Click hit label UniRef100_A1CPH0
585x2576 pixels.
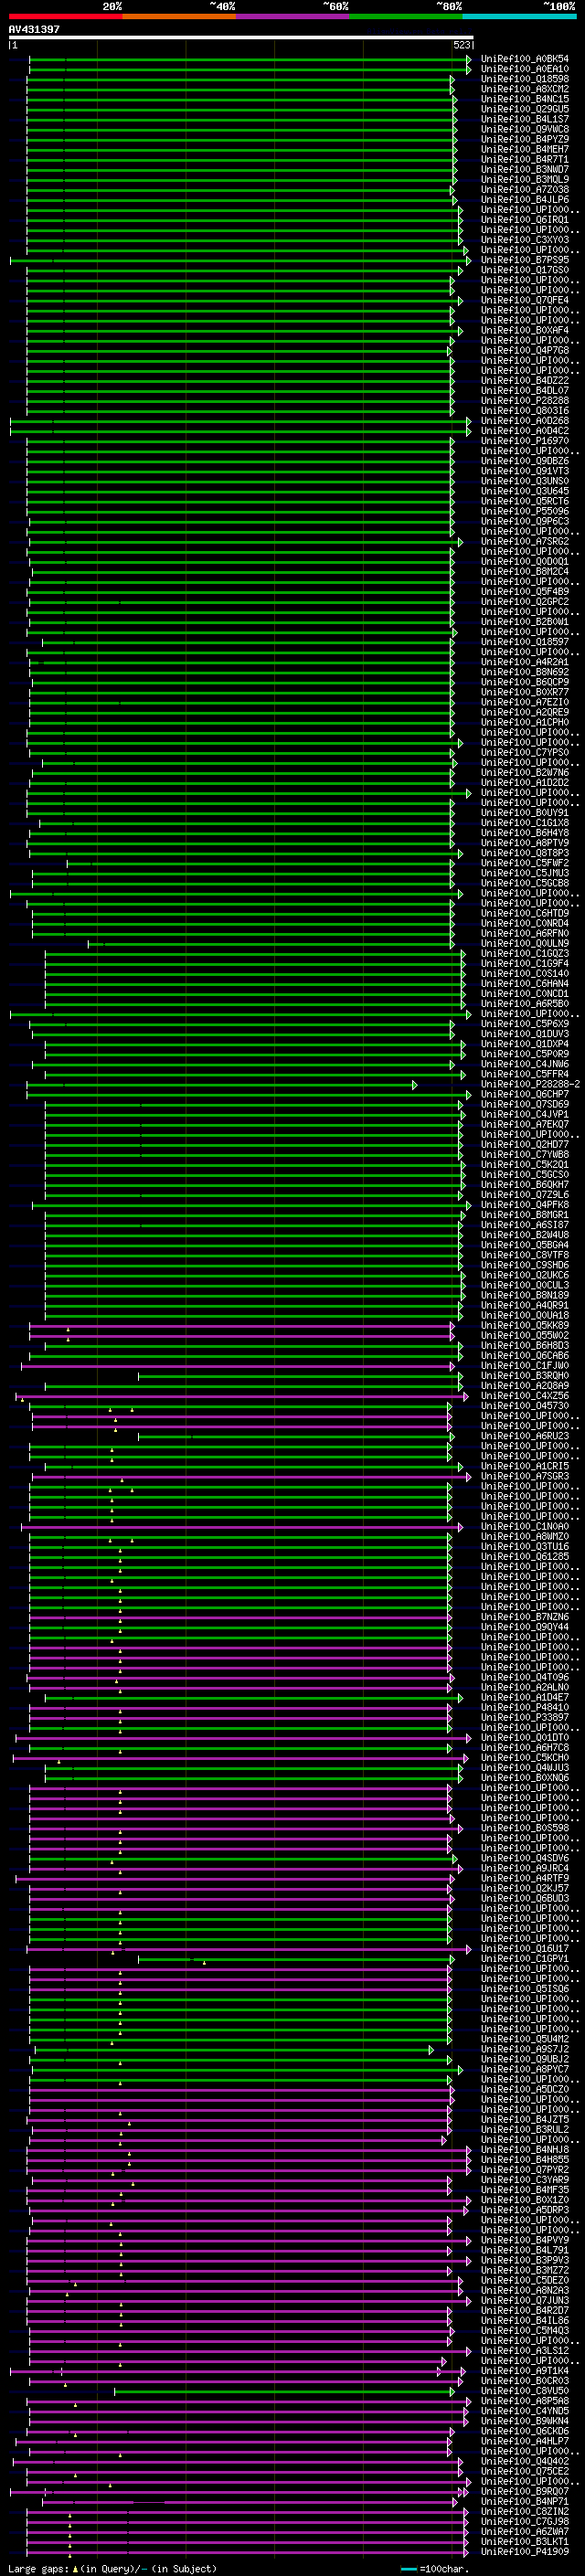pos(524,722)
